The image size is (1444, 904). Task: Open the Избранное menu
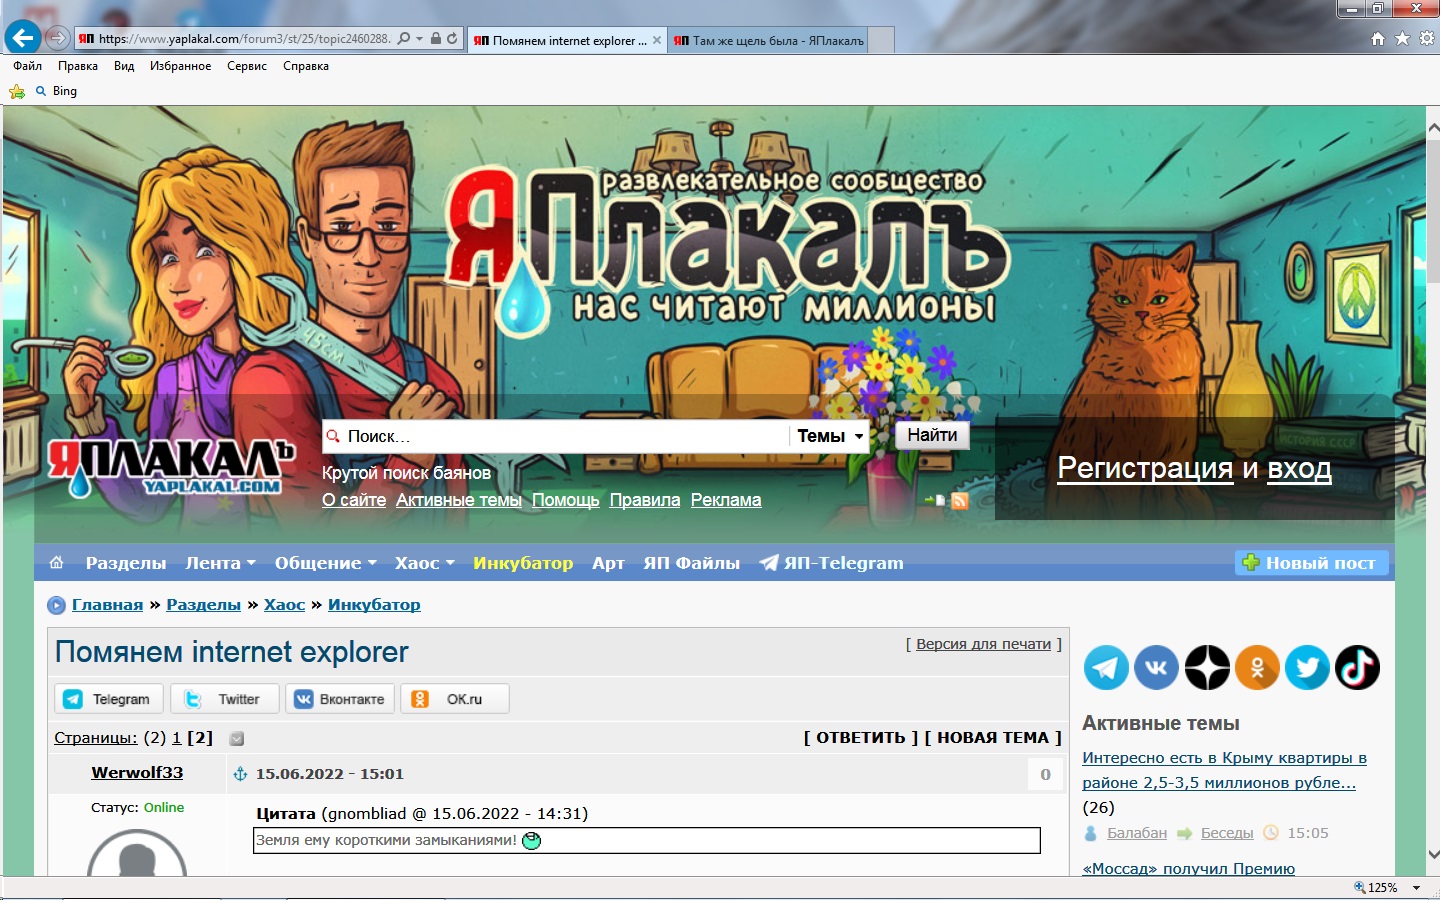tap(181, 66)
